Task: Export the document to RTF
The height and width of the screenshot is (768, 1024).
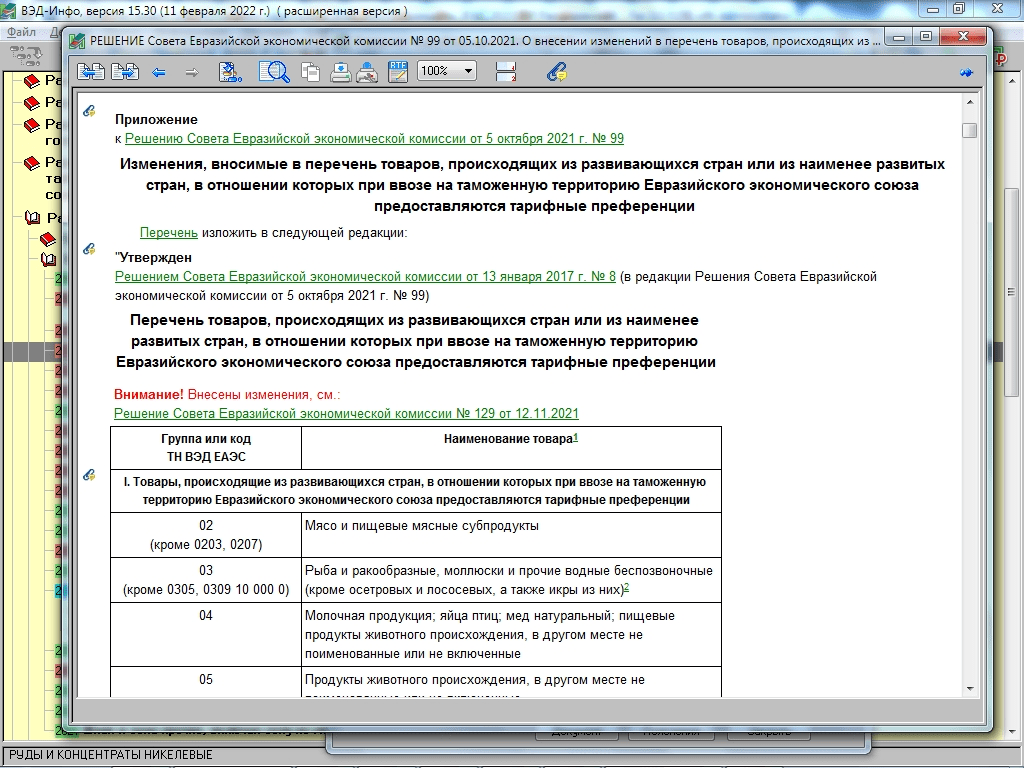Action: click(398, 71)
